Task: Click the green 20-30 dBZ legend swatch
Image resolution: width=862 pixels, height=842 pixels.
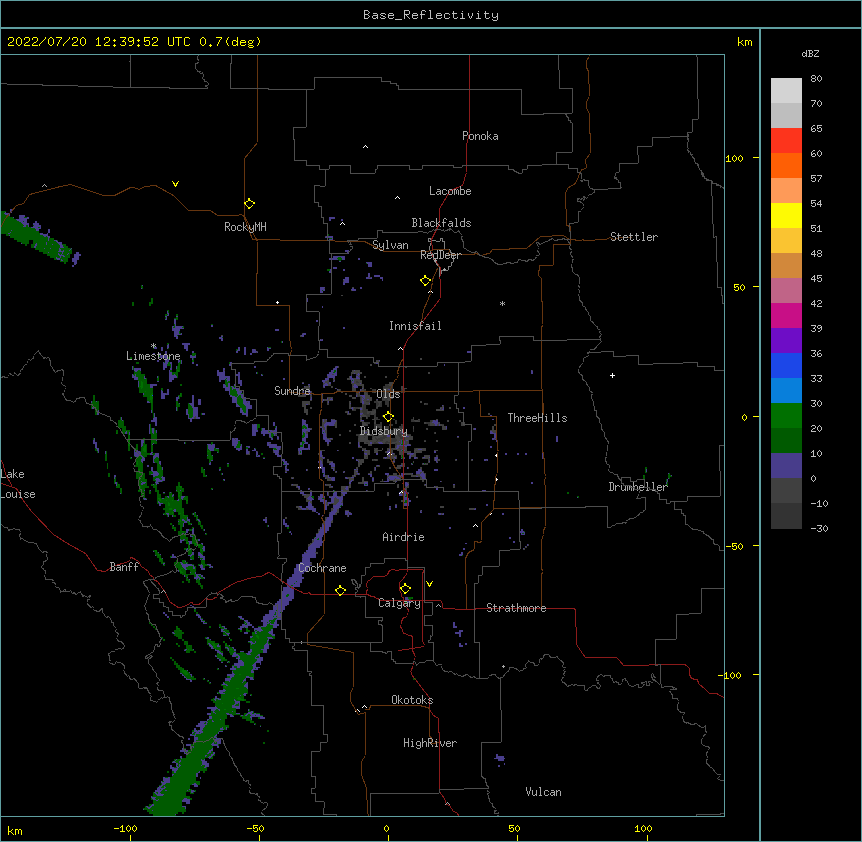Action: click(786, 416)
